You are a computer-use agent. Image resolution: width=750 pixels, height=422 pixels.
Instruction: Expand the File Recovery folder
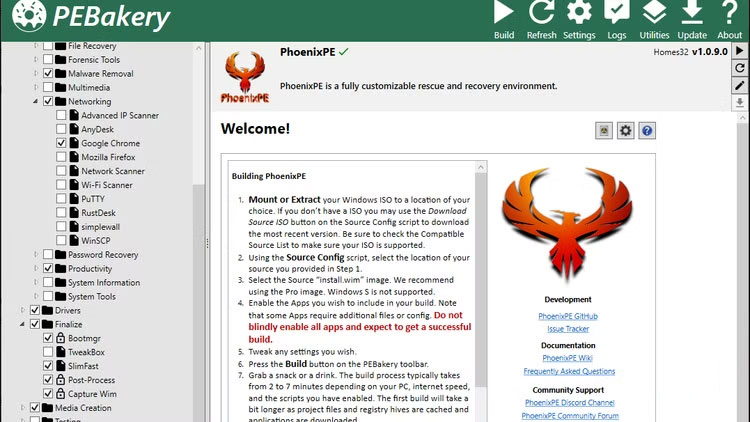point(36,46)
